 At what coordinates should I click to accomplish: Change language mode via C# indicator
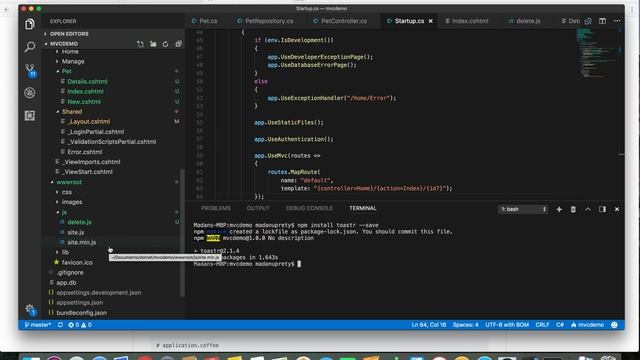coord(560,325)
